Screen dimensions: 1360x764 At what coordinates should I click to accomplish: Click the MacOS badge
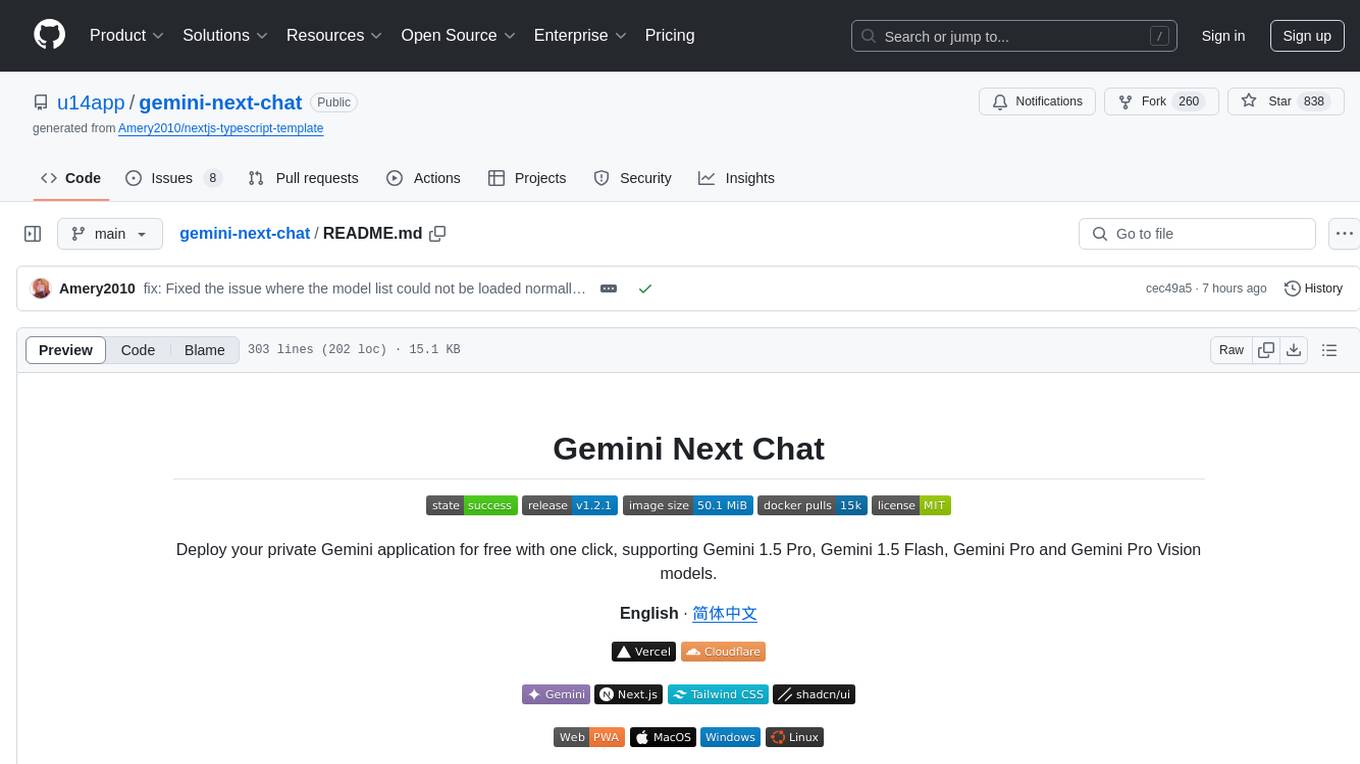(663, 737)
